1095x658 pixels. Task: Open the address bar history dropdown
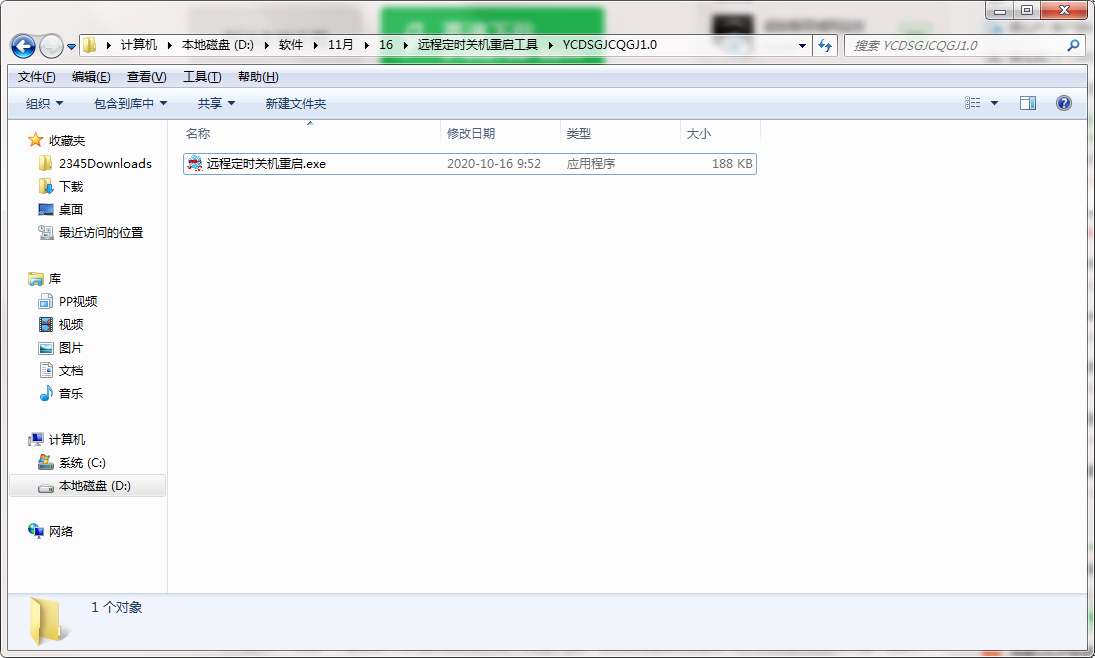click(x=802, y=45)
